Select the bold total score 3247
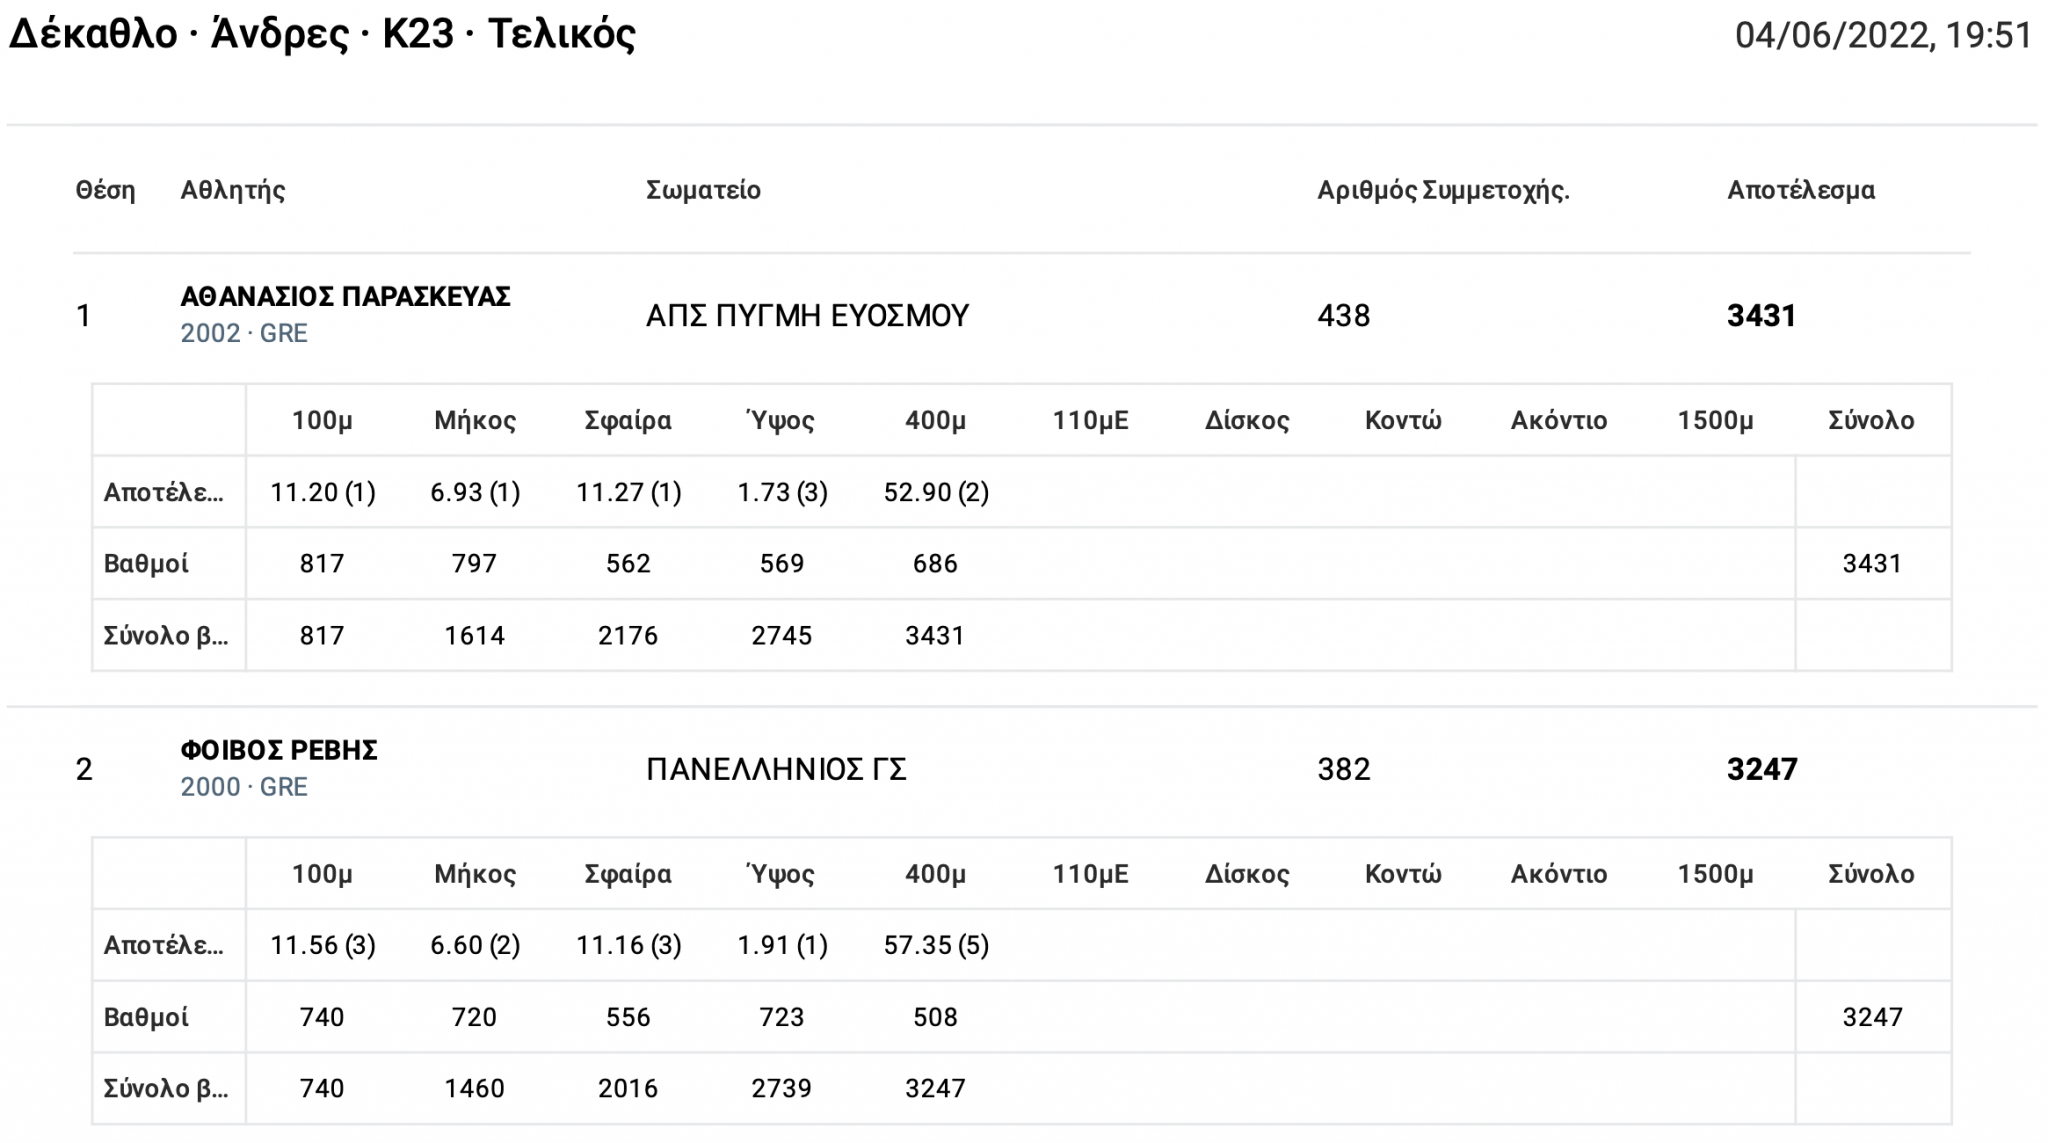2048x1143 pixels. coord(1761,769)
